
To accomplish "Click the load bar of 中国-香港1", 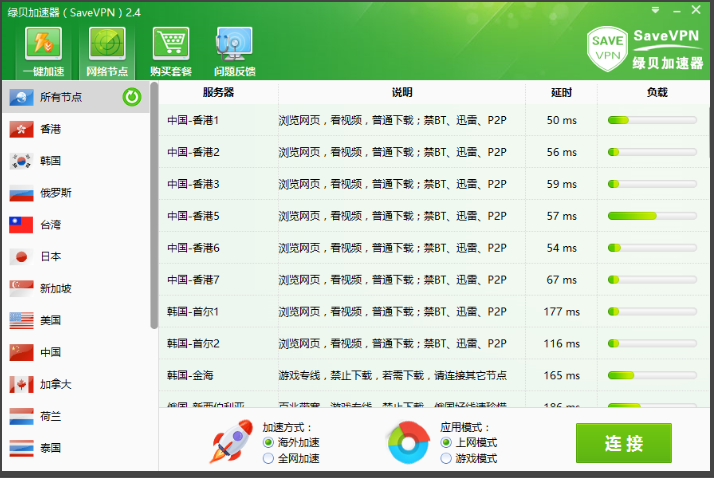I will 652,120.
